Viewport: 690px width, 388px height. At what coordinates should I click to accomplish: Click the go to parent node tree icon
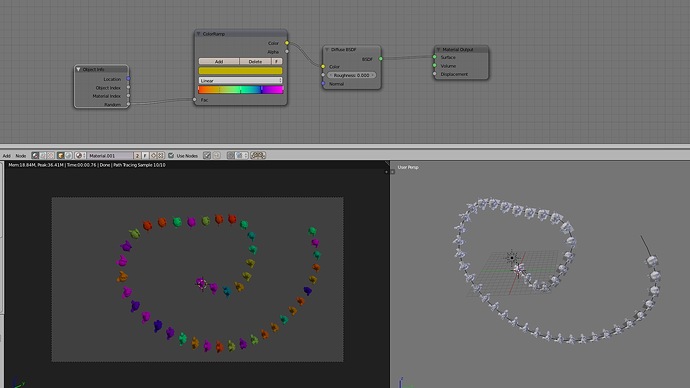[217, 155]
